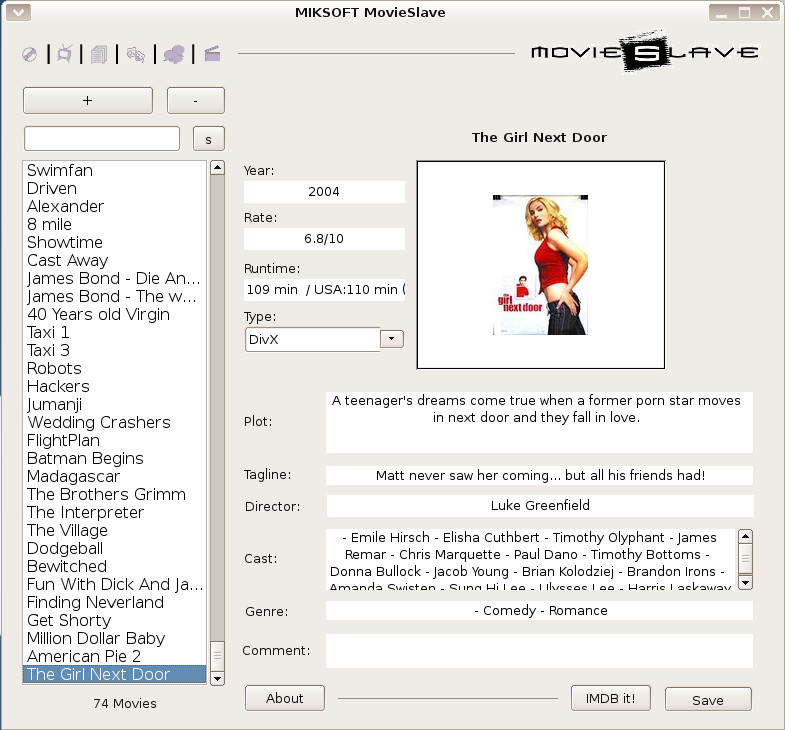Click the empty Comment field

[539, 651]
